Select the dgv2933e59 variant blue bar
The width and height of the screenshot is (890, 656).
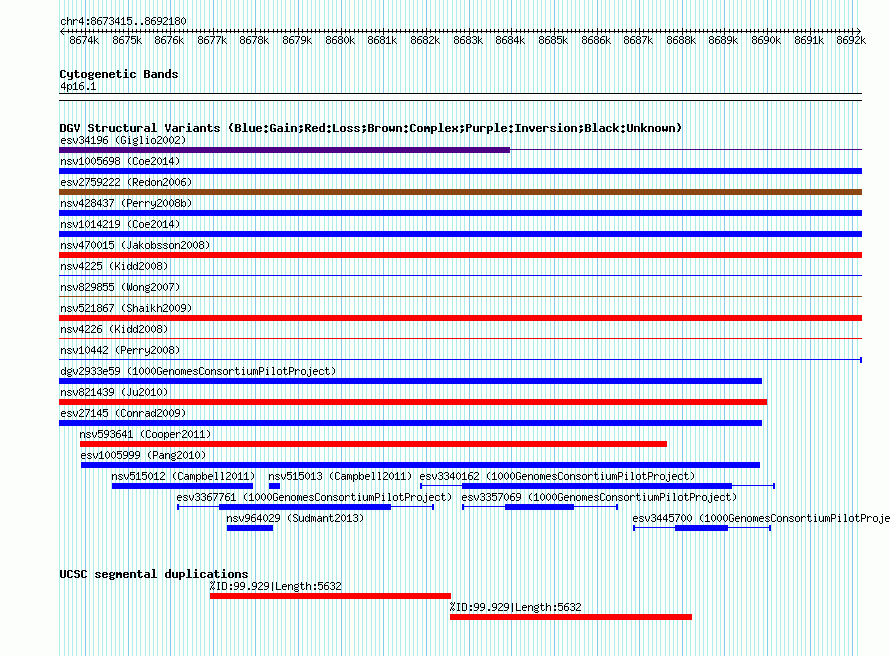410,381
